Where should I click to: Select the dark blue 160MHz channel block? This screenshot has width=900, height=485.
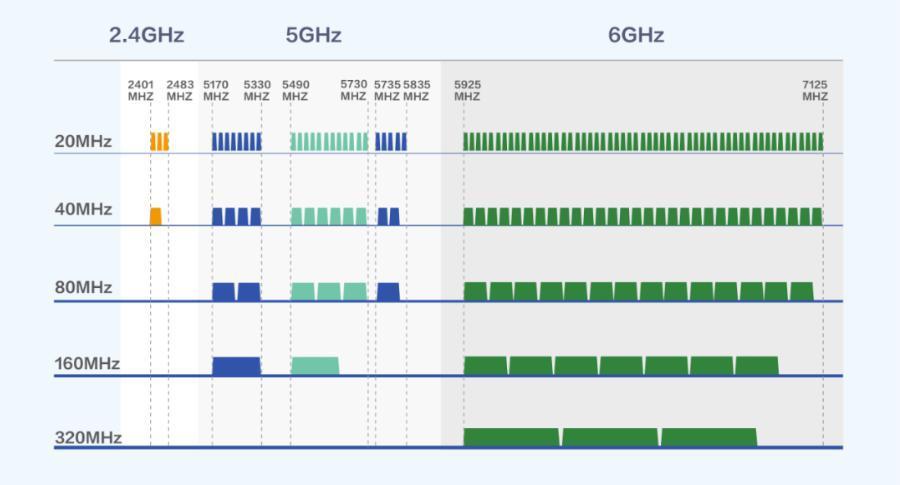236,366
